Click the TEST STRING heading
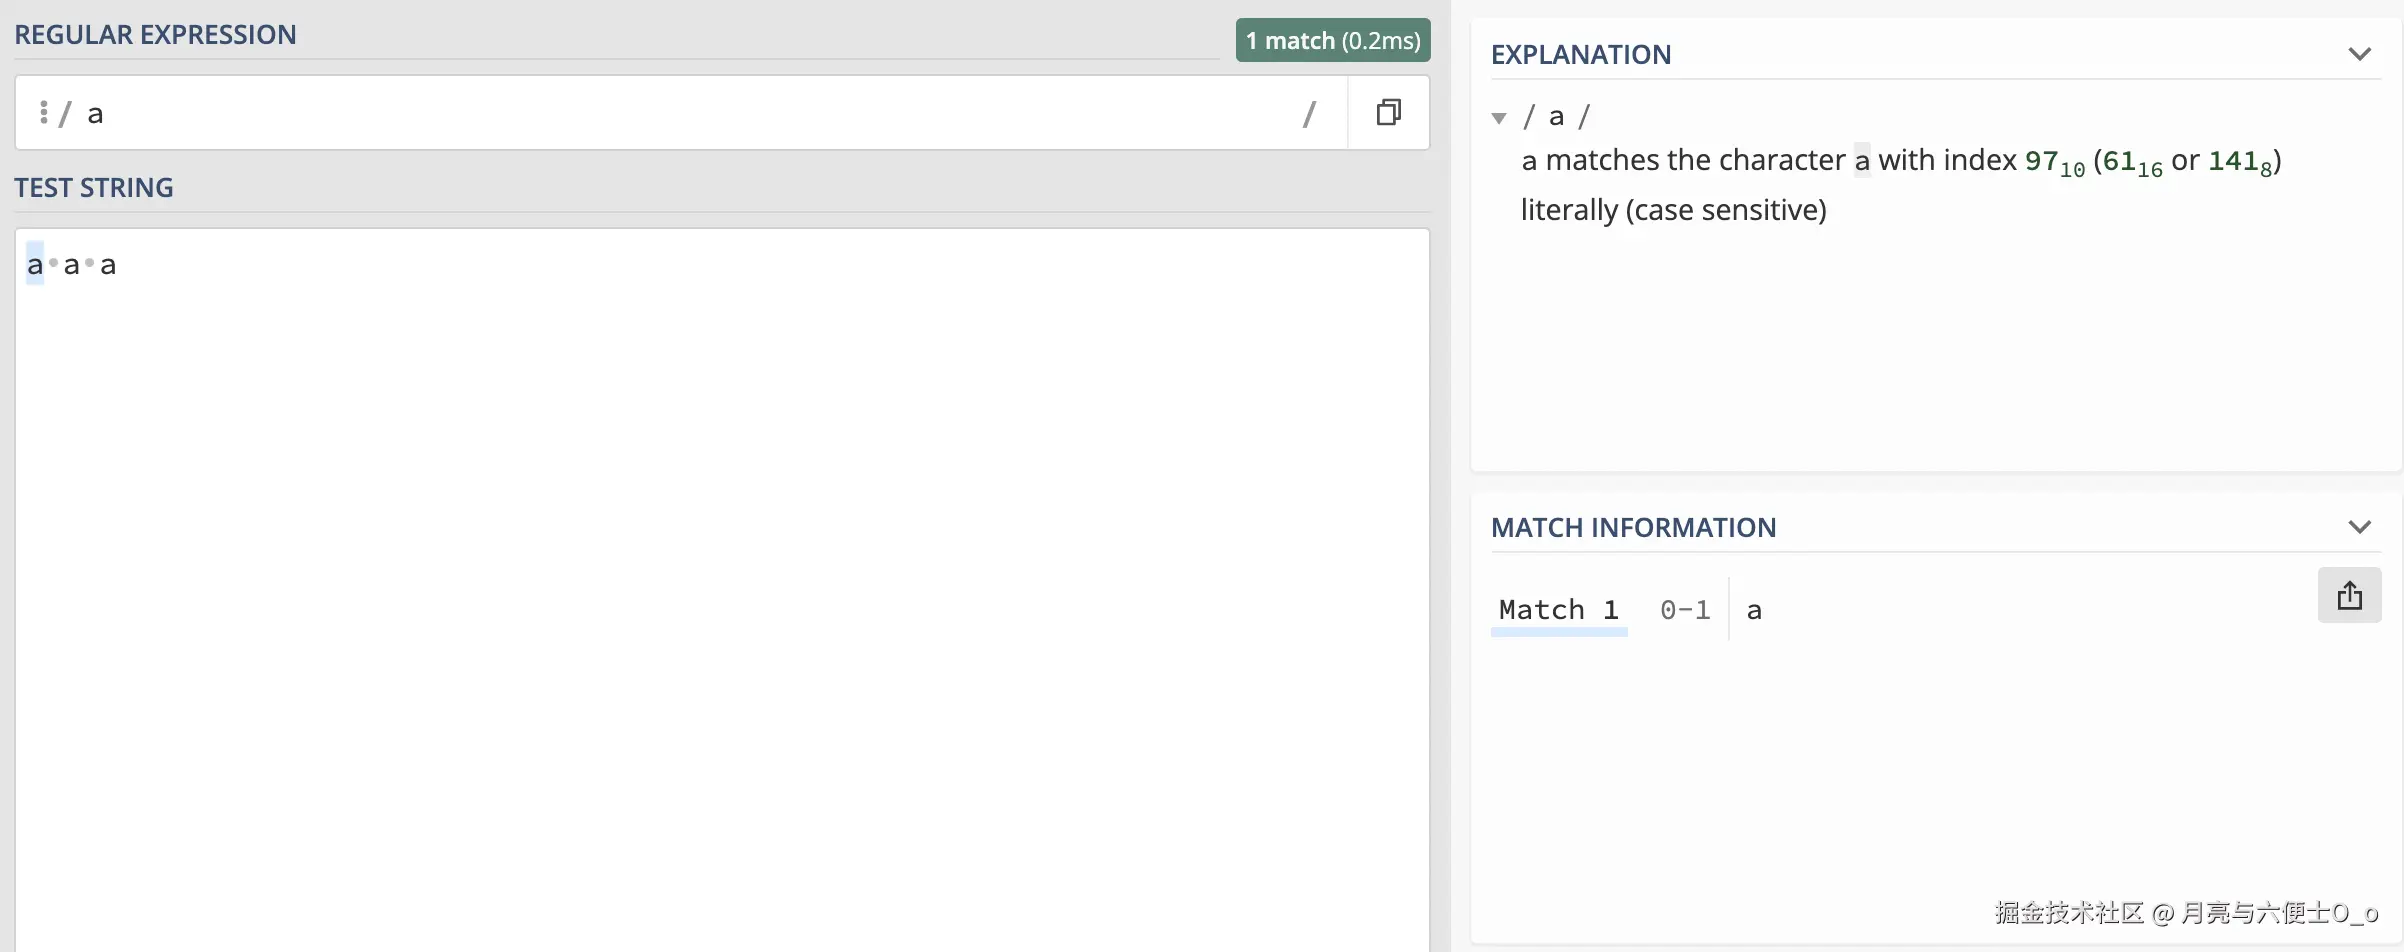This screenshot has height=952, width=2404. [x=94, y=188]
